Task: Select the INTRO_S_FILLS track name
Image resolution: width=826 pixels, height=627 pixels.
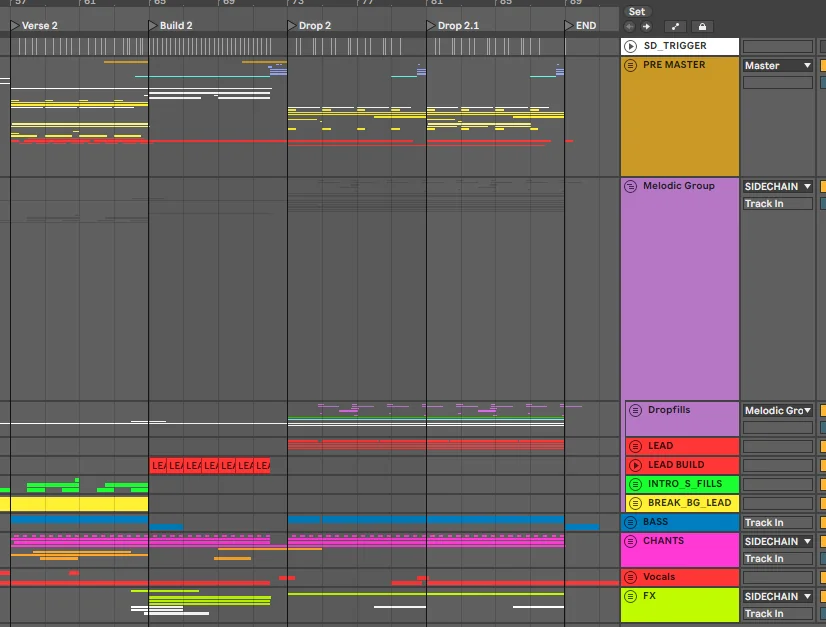Action: coord(685,484)
